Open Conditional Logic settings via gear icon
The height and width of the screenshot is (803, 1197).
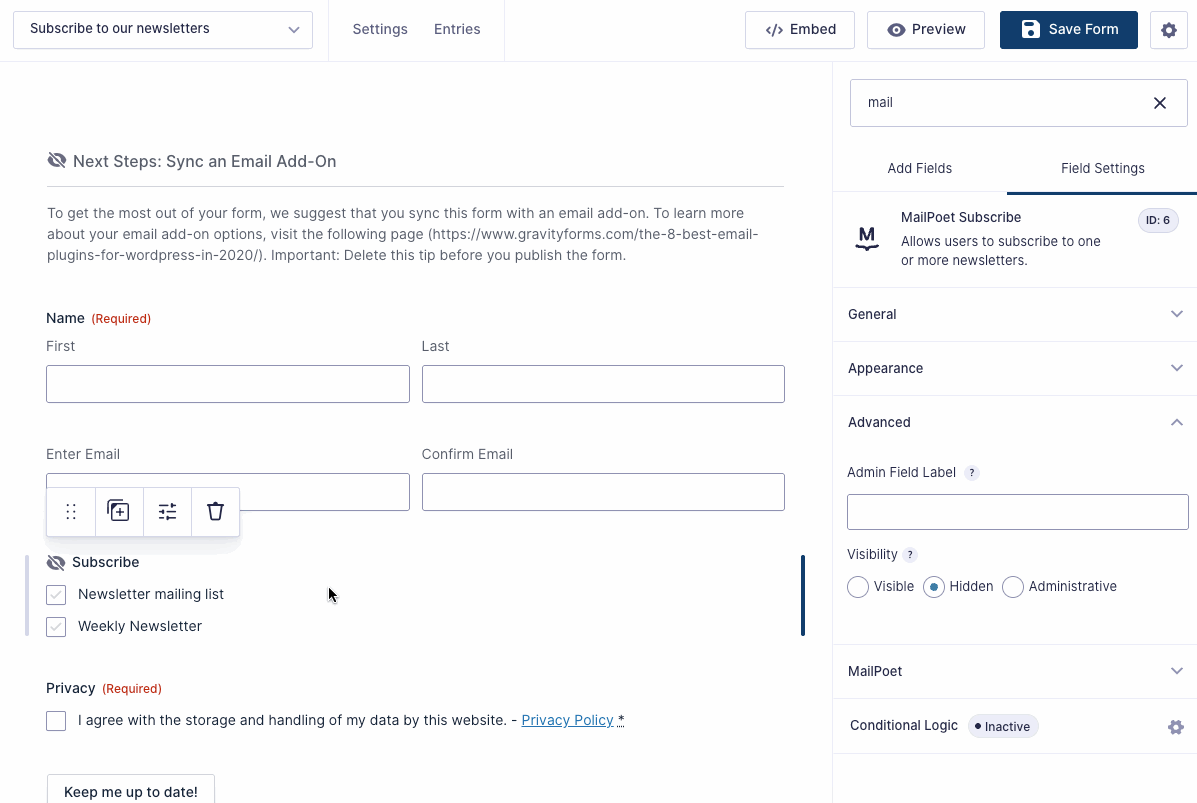click(1175, 726)
